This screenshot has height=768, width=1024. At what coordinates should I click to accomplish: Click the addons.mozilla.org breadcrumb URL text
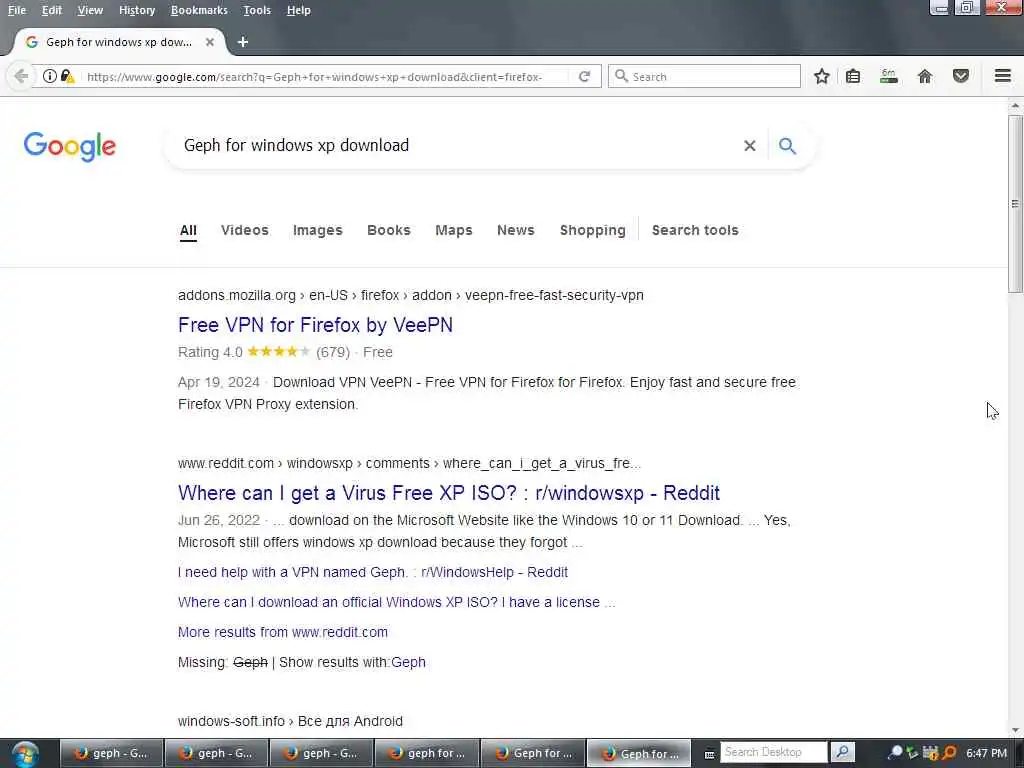click(x=411, y=295)
